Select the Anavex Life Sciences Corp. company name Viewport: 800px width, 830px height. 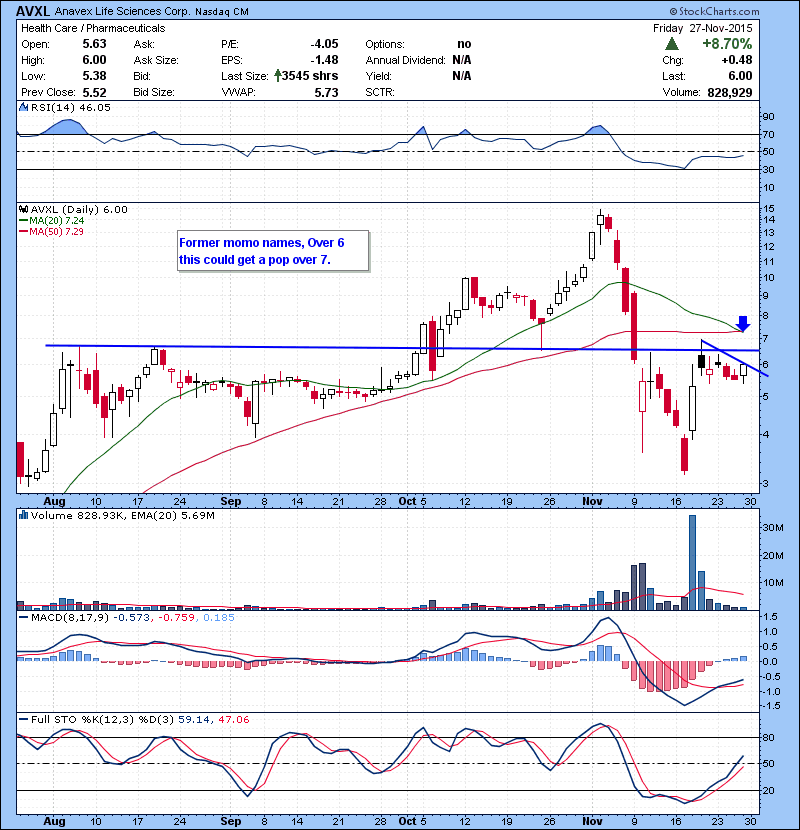[x=122, y=11]
